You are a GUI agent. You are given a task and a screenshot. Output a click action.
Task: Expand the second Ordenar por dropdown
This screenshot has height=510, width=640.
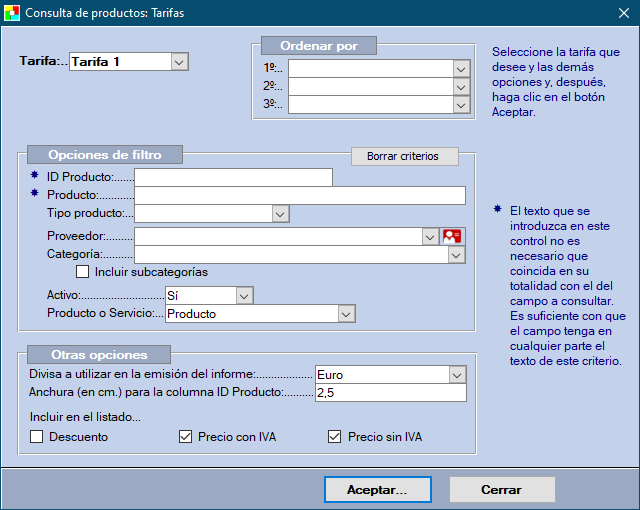pyautogui.click(x=461, y=87)
